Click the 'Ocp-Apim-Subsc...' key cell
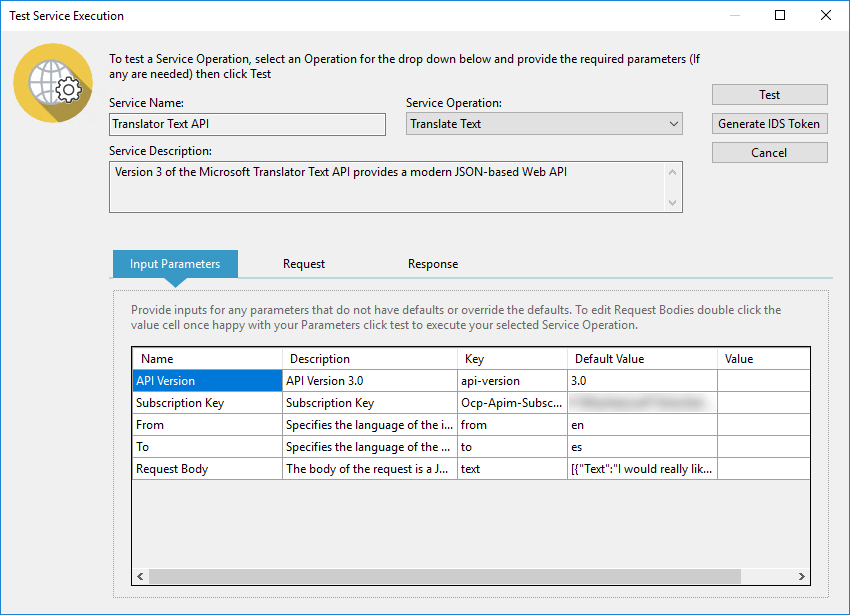850x615 pixels. [x=512, y=403]
